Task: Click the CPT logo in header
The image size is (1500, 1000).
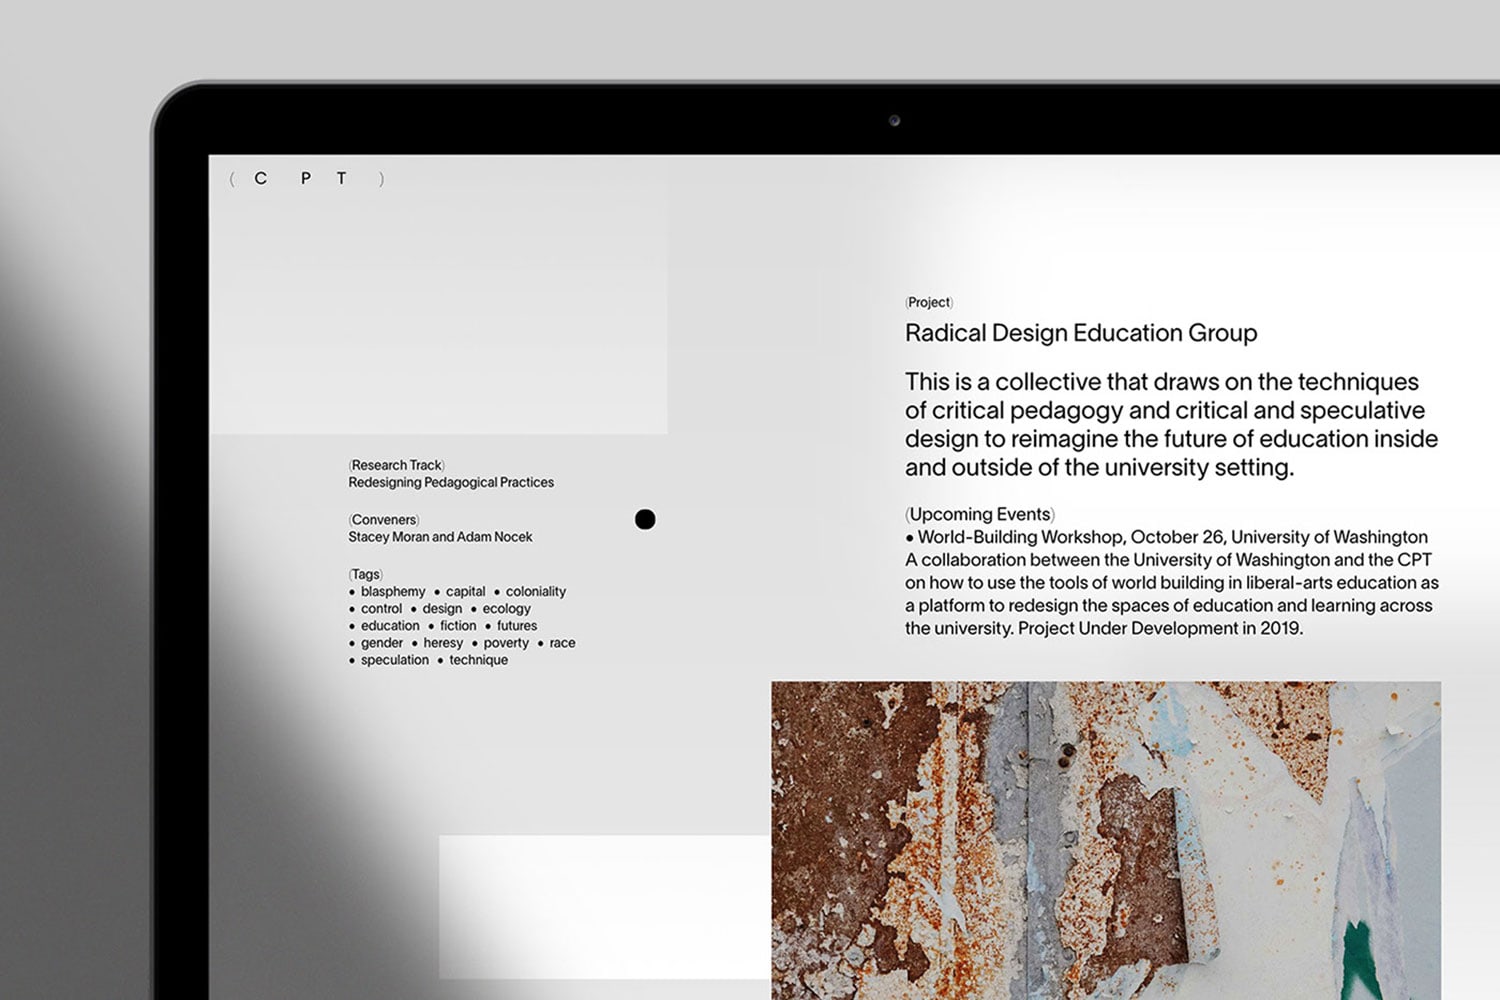Action: [x=306, y=179]
